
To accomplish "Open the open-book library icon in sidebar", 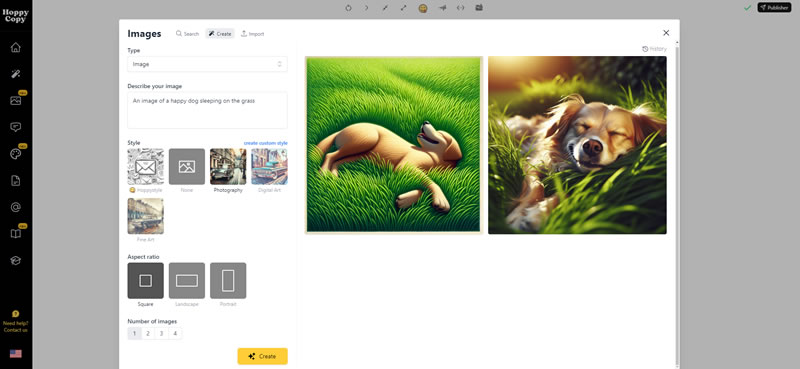I will tap(16, 233).
